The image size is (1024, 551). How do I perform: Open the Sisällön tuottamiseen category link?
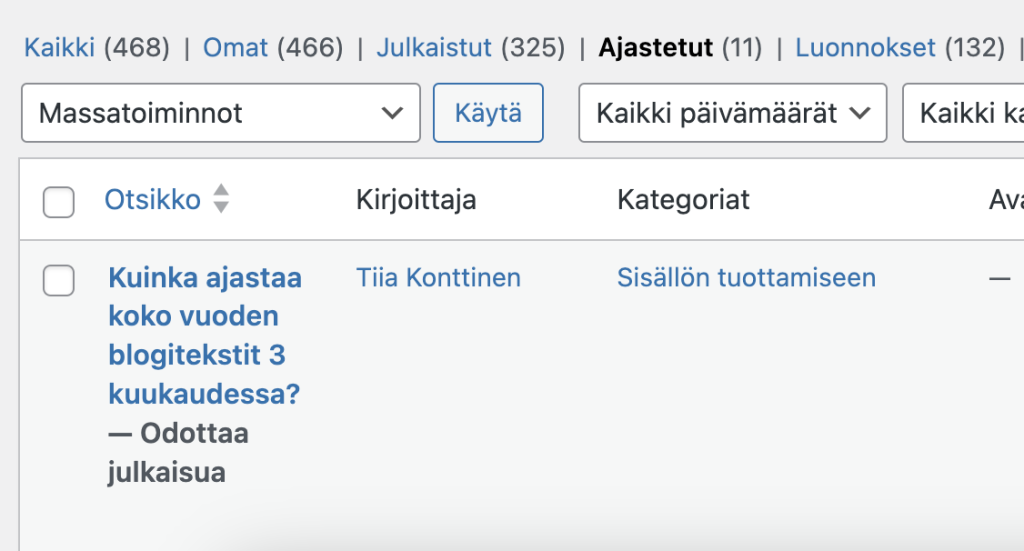tap(746, 278)
